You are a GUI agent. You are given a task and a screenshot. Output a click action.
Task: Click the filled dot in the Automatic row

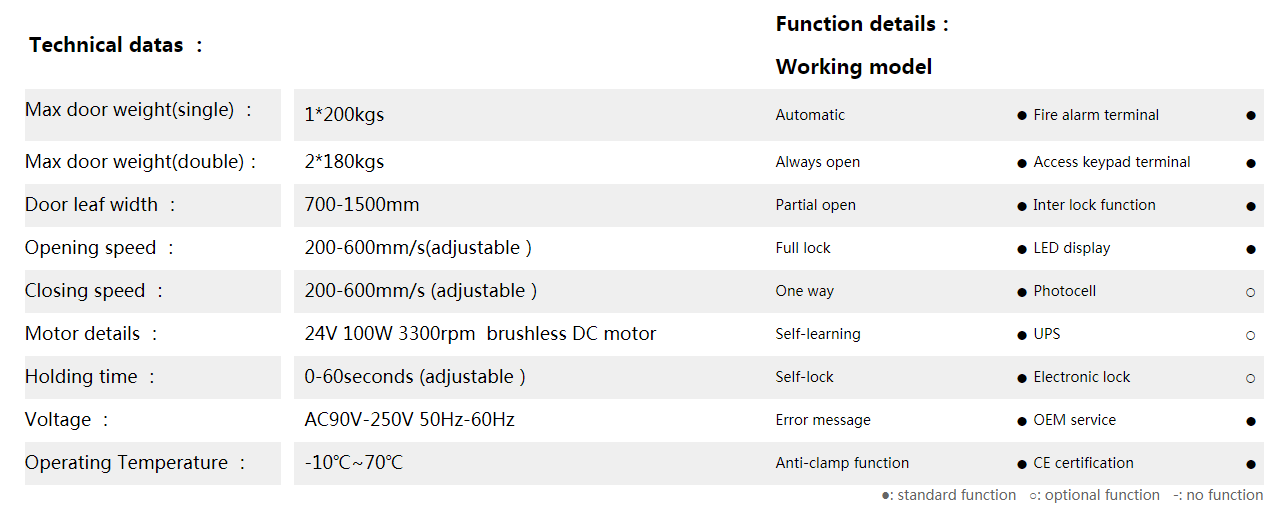click(1021, 116)
